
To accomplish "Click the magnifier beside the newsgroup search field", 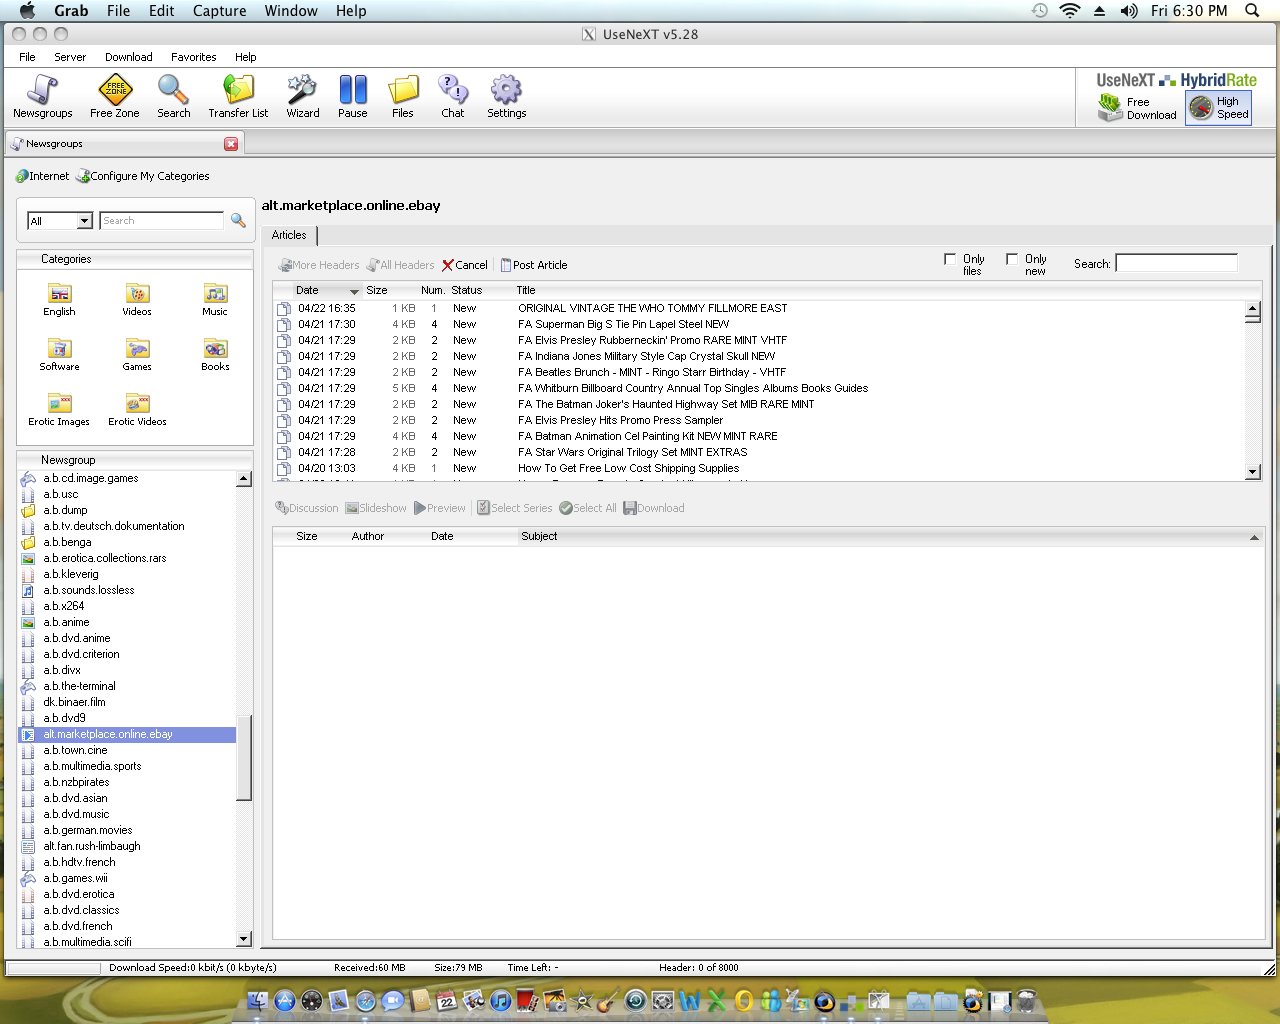I will [x=238, y=221].
